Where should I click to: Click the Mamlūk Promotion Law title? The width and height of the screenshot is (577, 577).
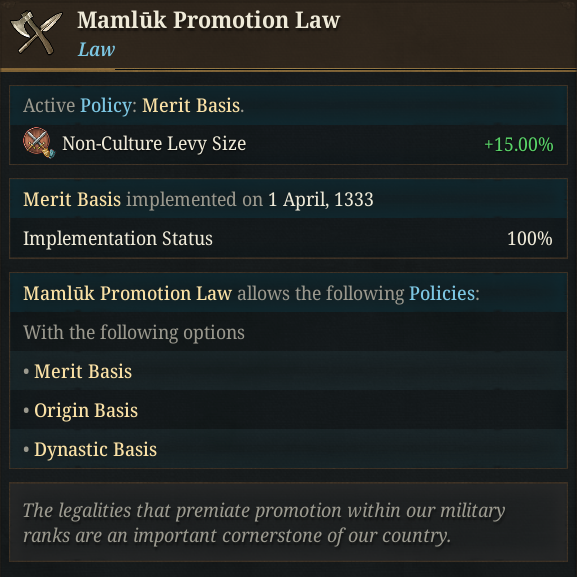(x=209, y=20)
